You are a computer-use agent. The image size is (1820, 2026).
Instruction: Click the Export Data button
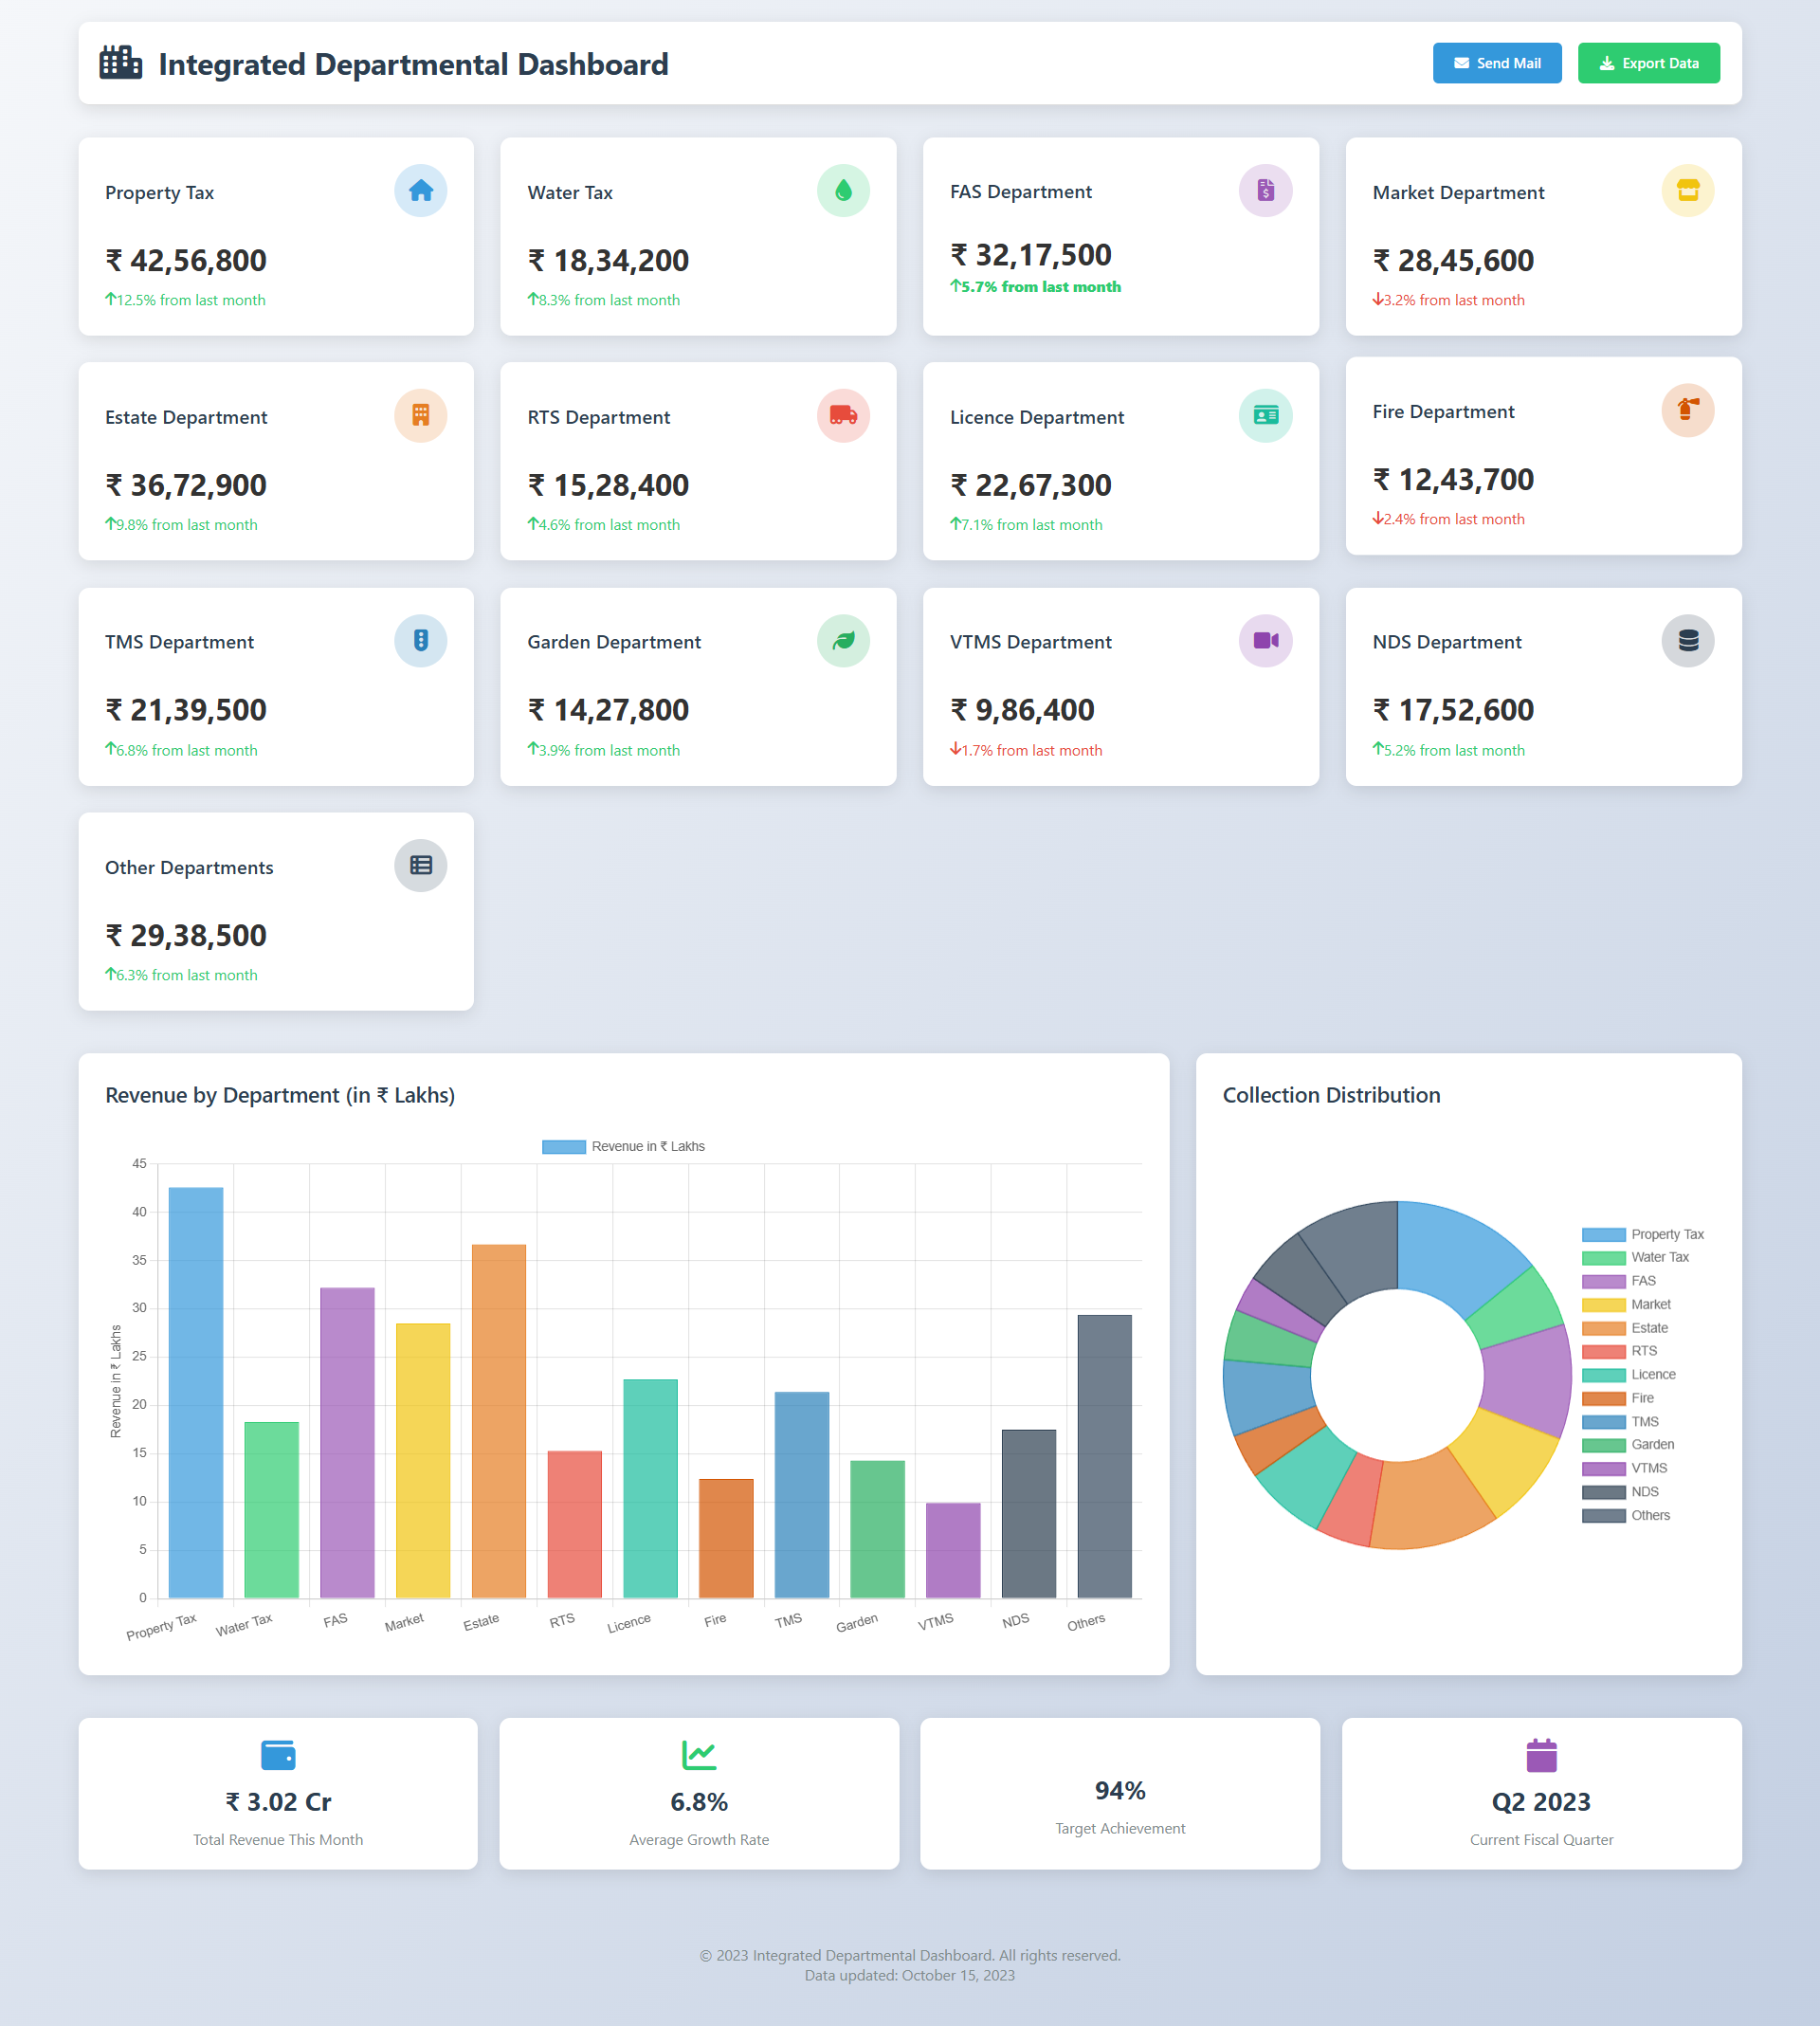pos(1648,63)
